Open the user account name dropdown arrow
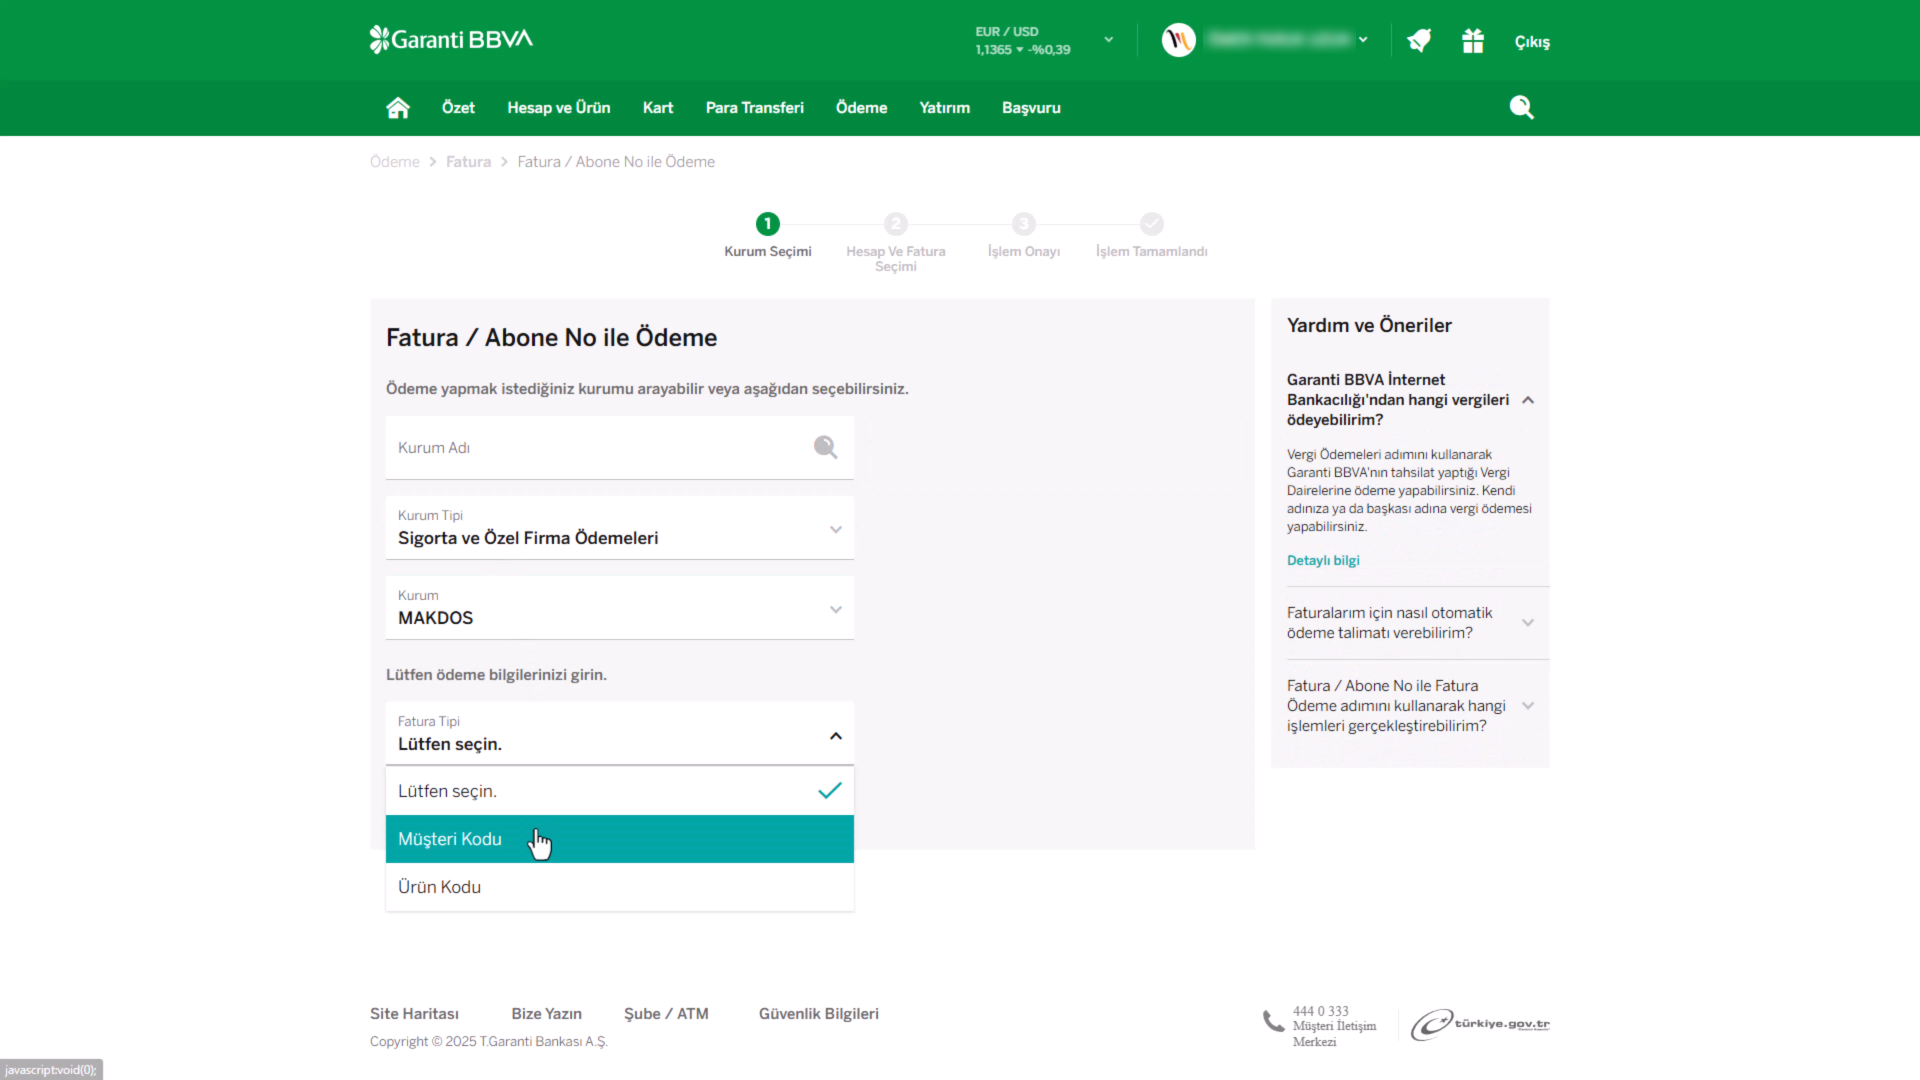 (x=1363, y=40)
